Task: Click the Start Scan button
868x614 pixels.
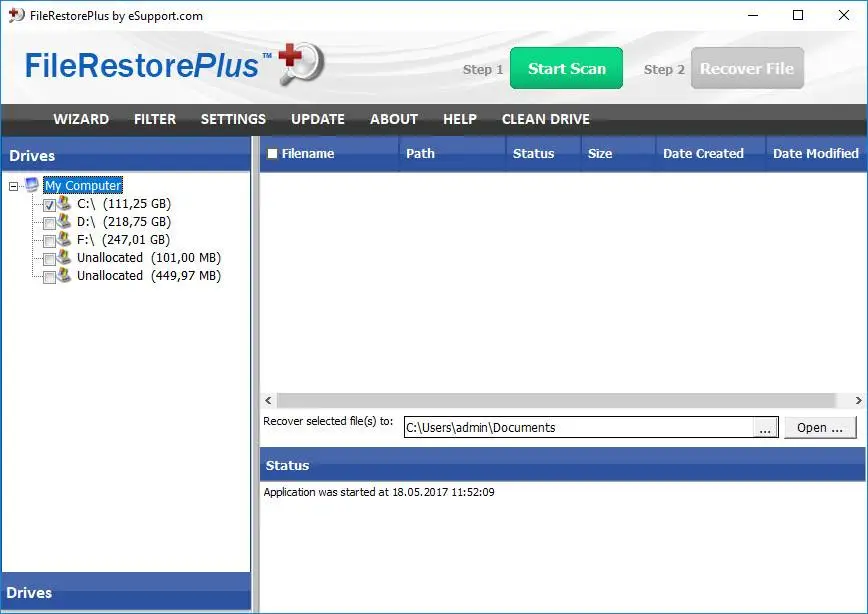Action: tap(566, 68)
